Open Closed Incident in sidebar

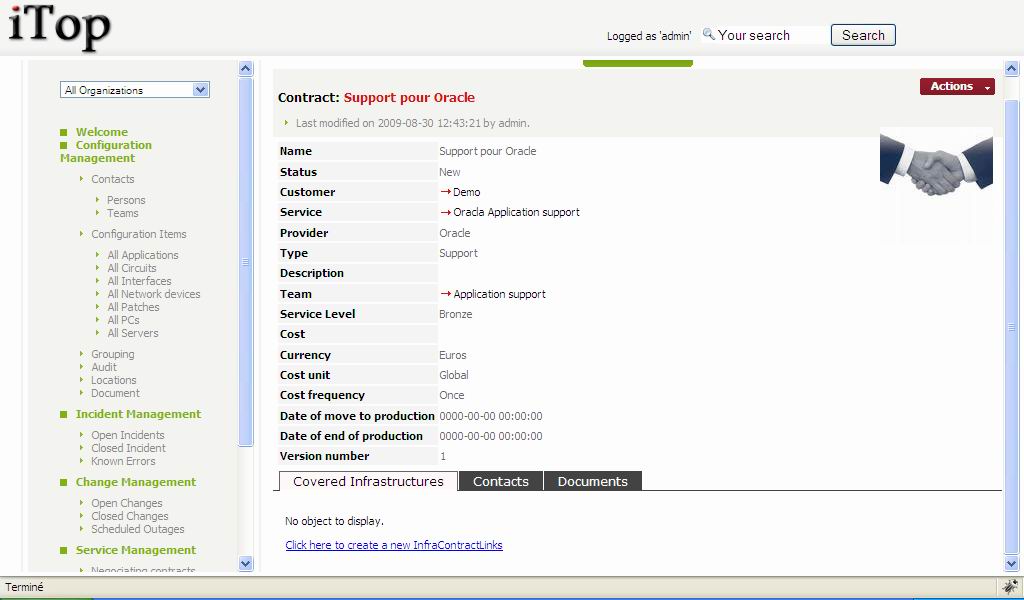(128, 448)
